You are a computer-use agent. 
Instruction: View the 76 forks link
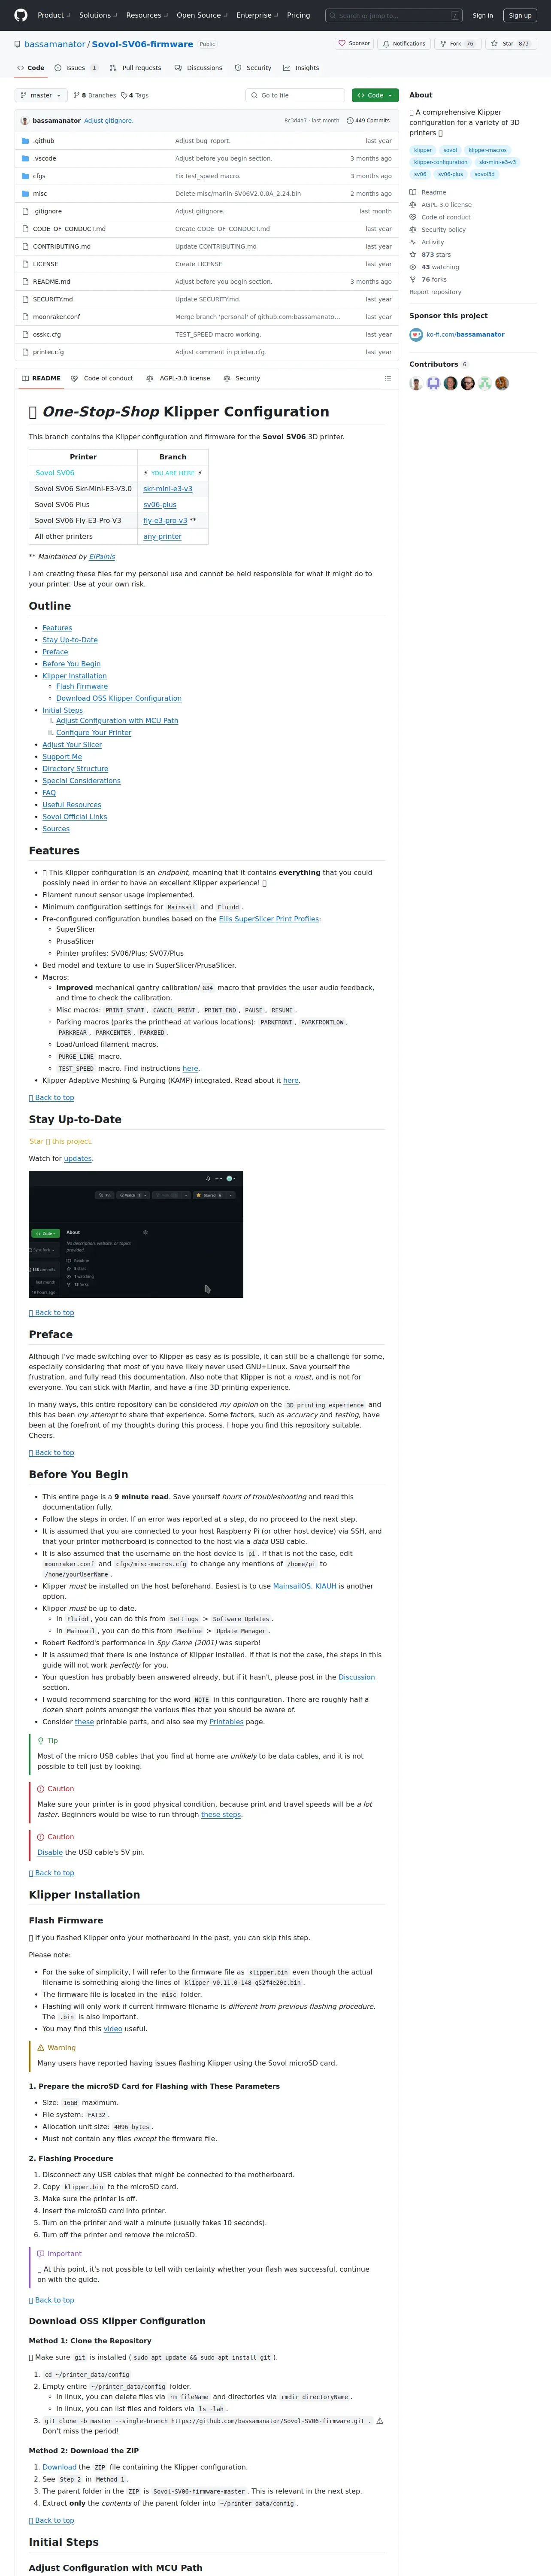428,279
